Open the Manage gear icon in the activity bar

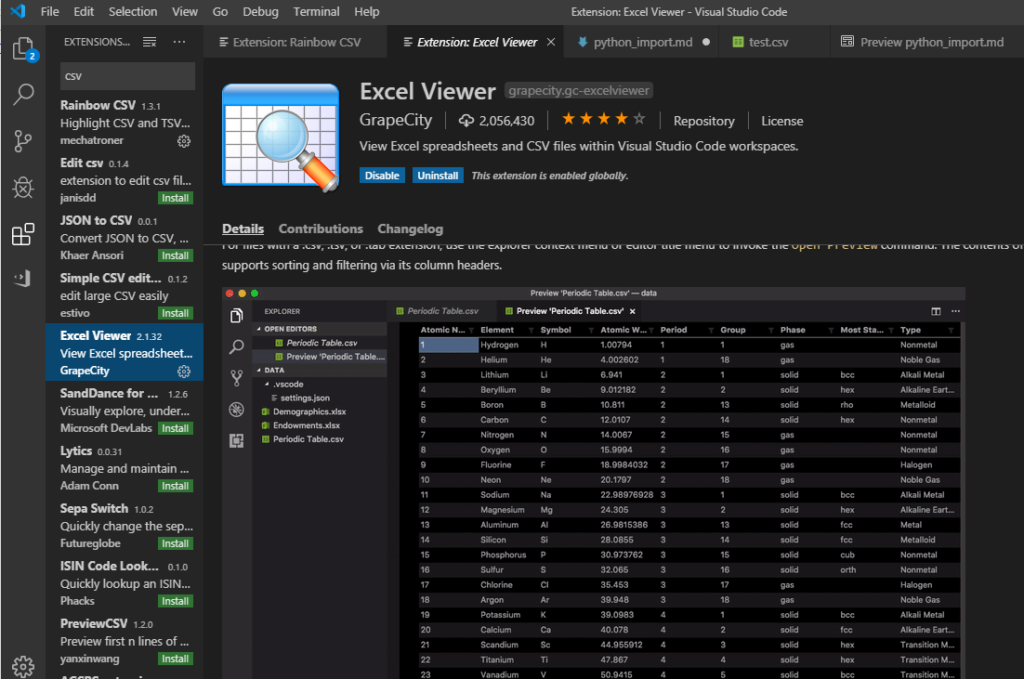click(x=23, y=666)
